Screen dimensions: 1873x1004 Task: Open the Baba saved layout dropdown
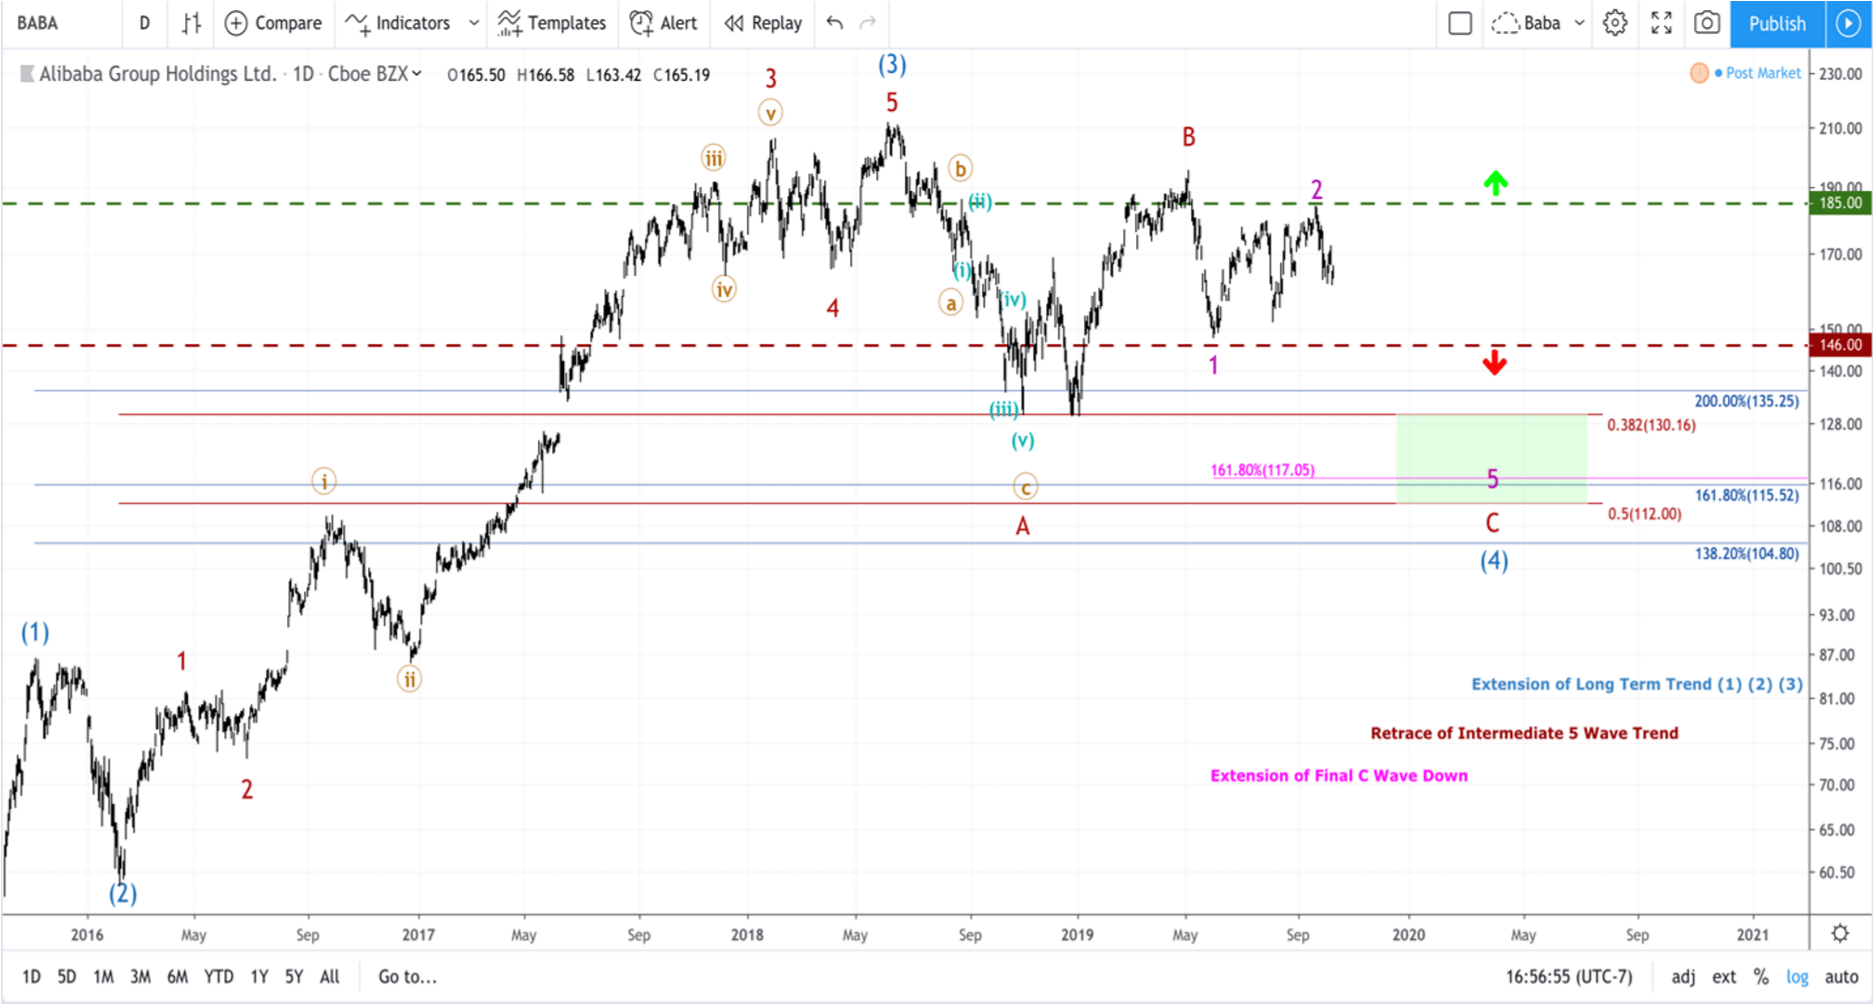1538,23
